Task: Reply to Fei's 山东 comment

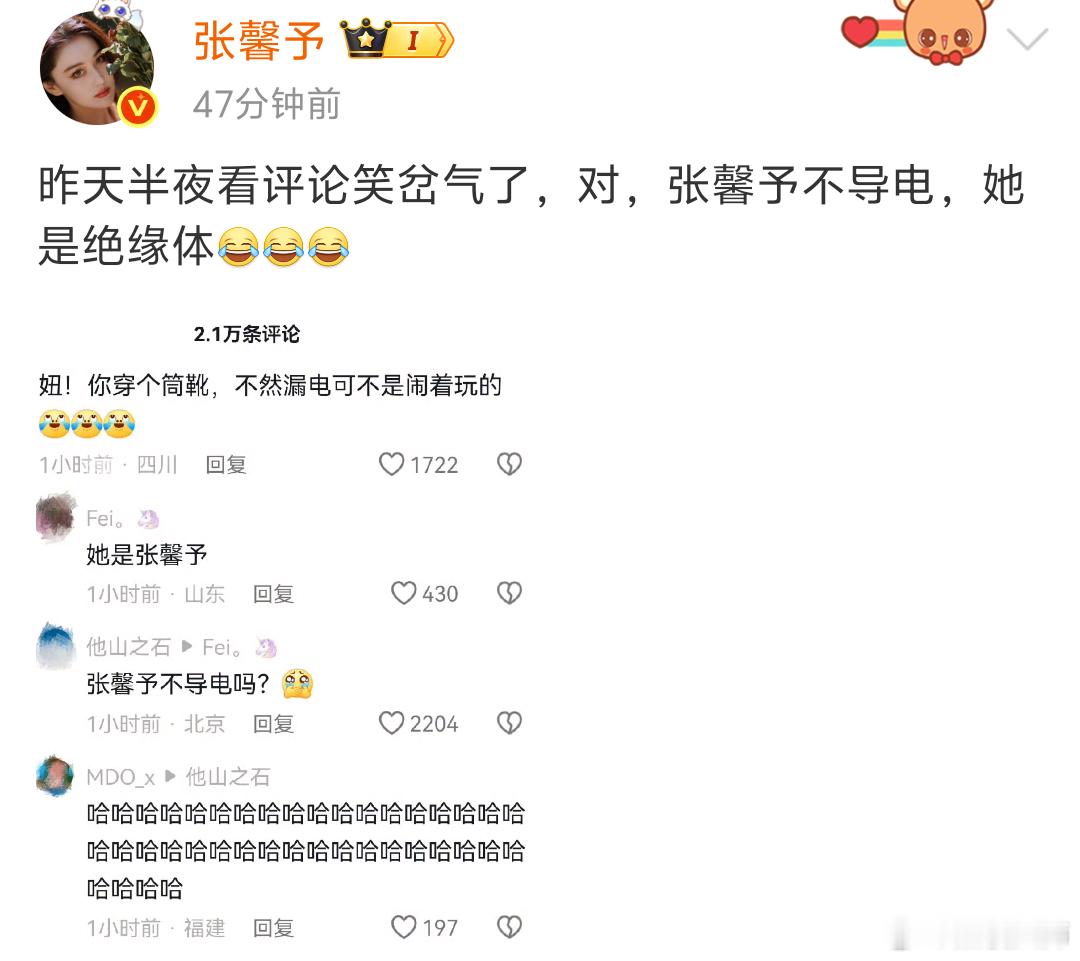Action: [273, 594]
